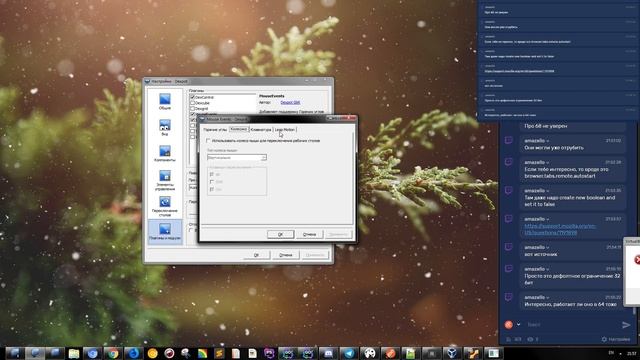640x360 pixels.
Task: Open the account dropdown next to chat avatar
Action: 518,324
